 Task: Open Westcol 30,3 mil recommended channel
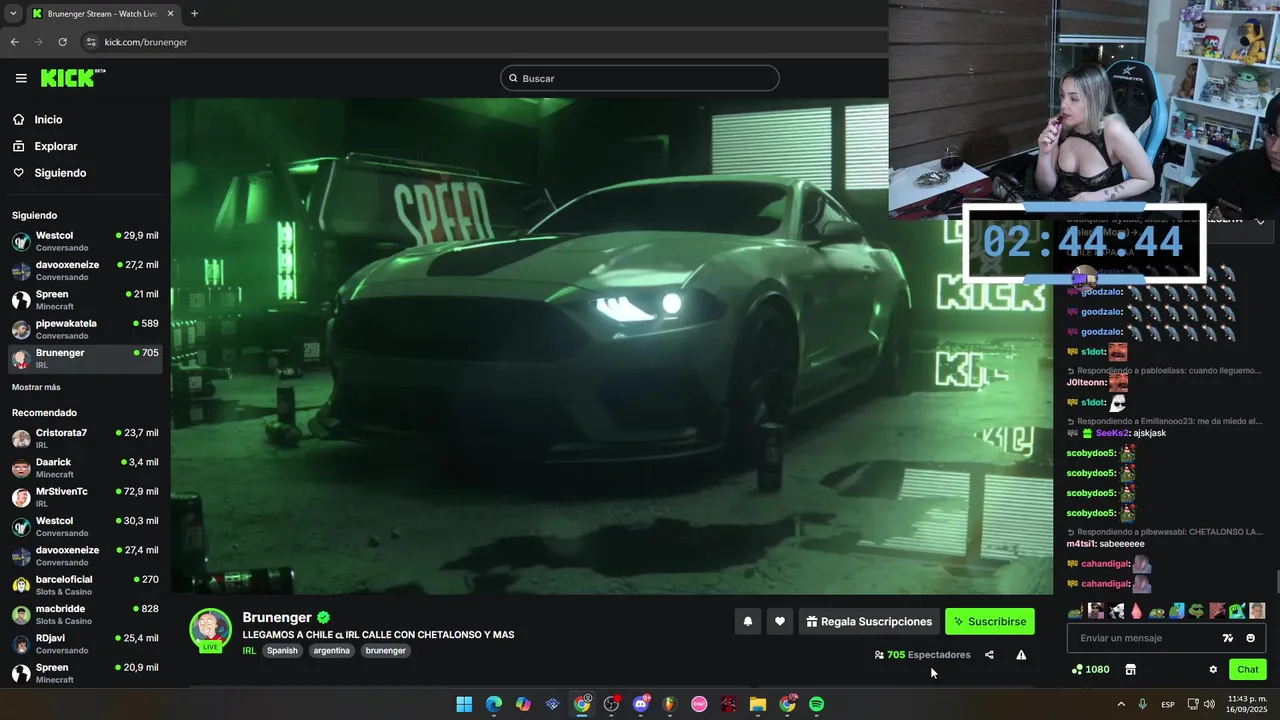click(85, 526)
